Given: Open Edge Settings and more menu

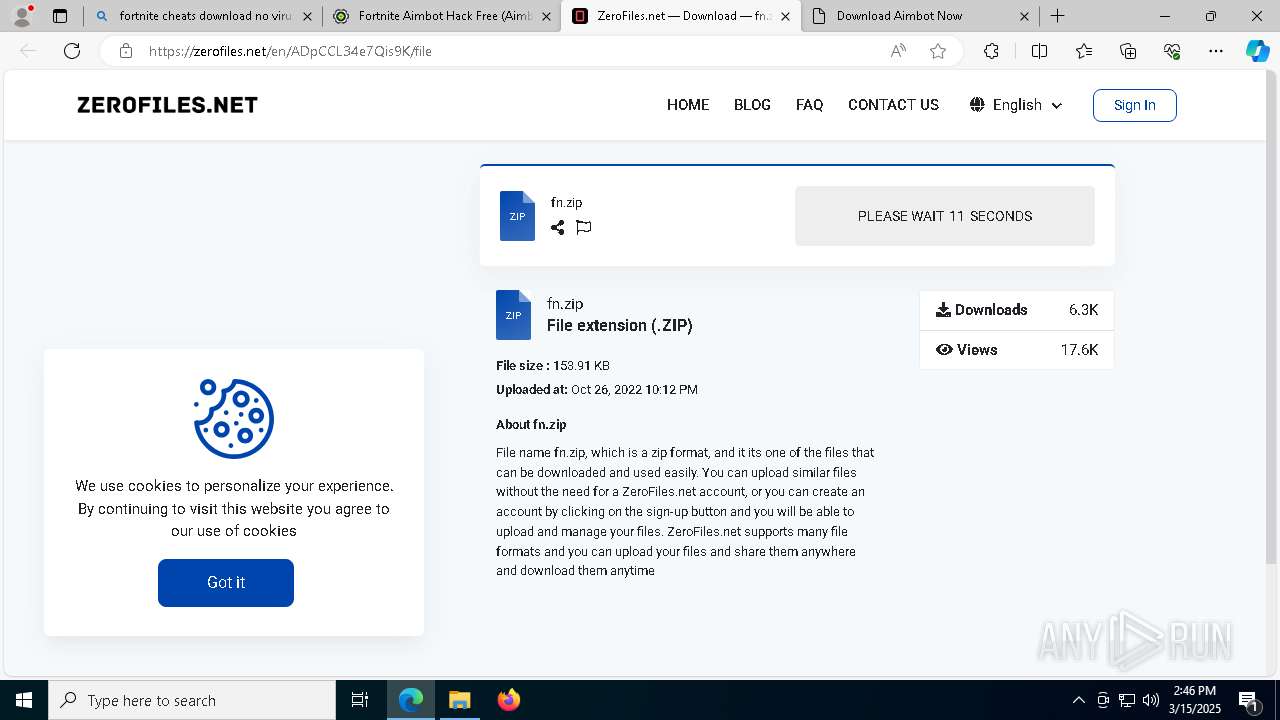Looking at the screenshot, I should point(1216,51).
